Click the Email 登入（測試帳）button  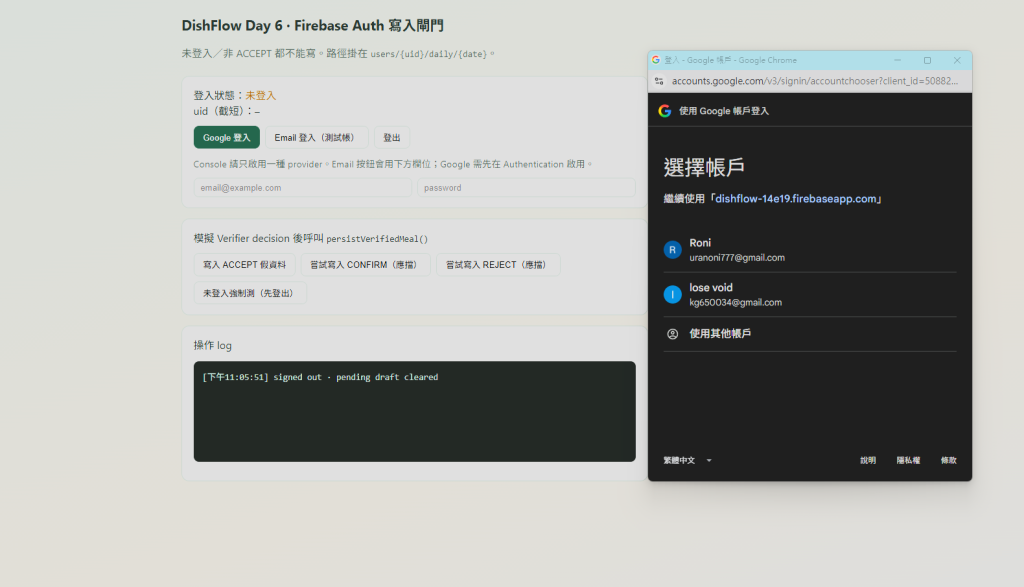click(x=317, y=138)
